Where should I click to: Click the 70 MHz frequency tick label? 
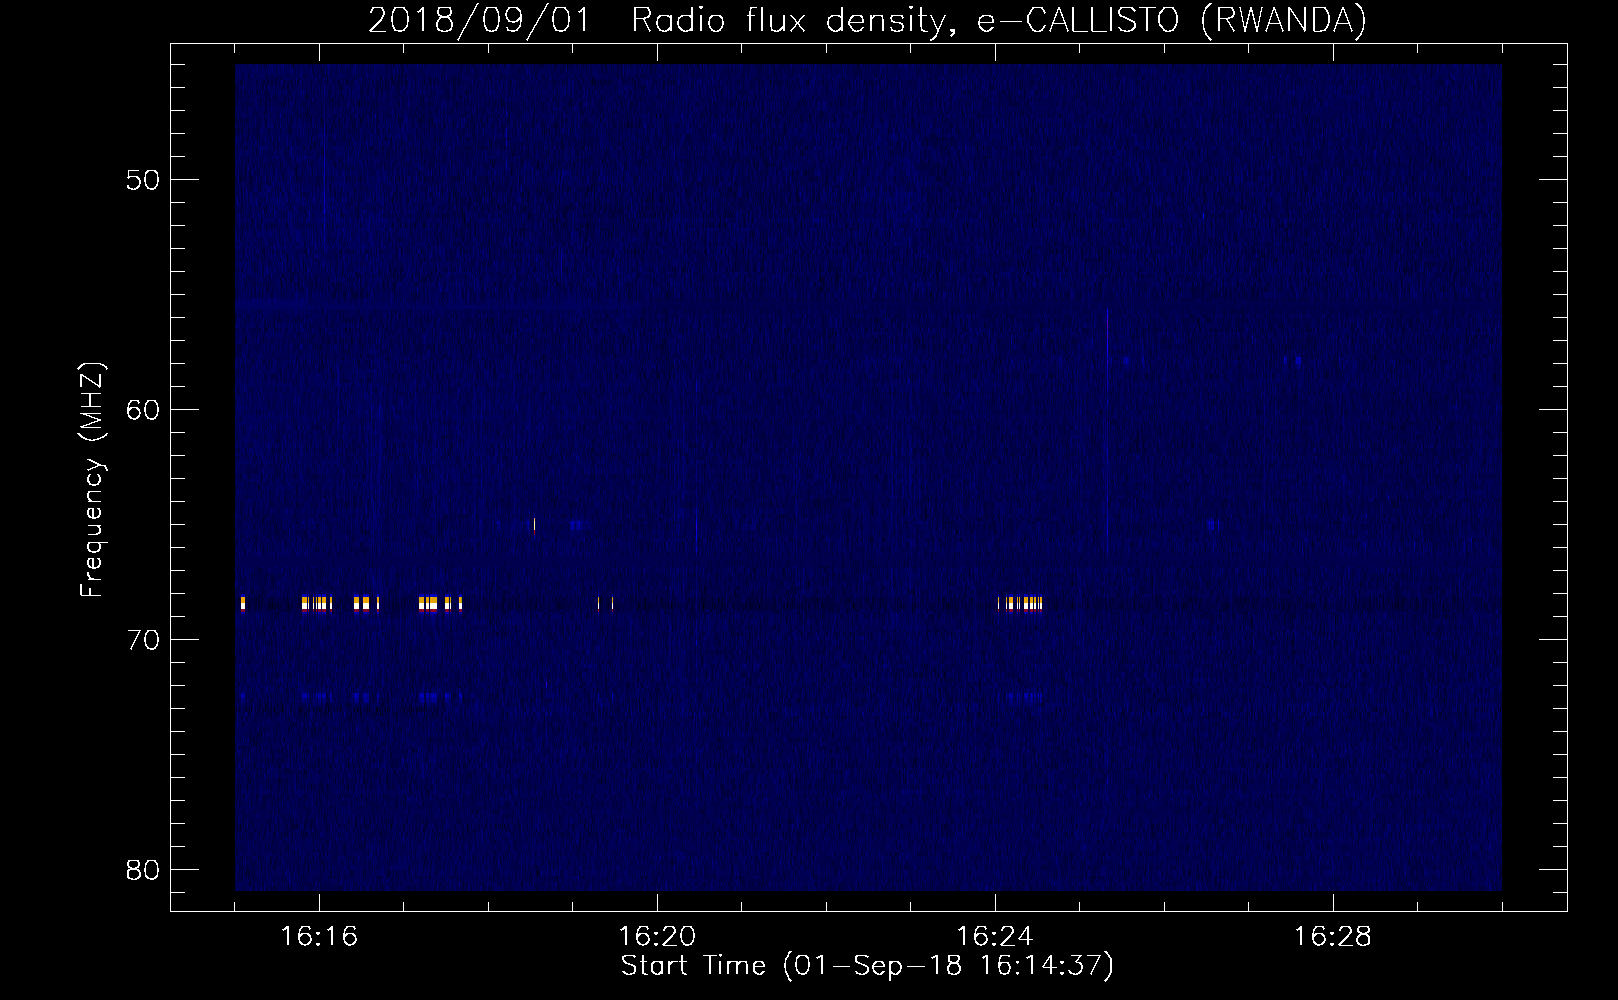(143, 640)
